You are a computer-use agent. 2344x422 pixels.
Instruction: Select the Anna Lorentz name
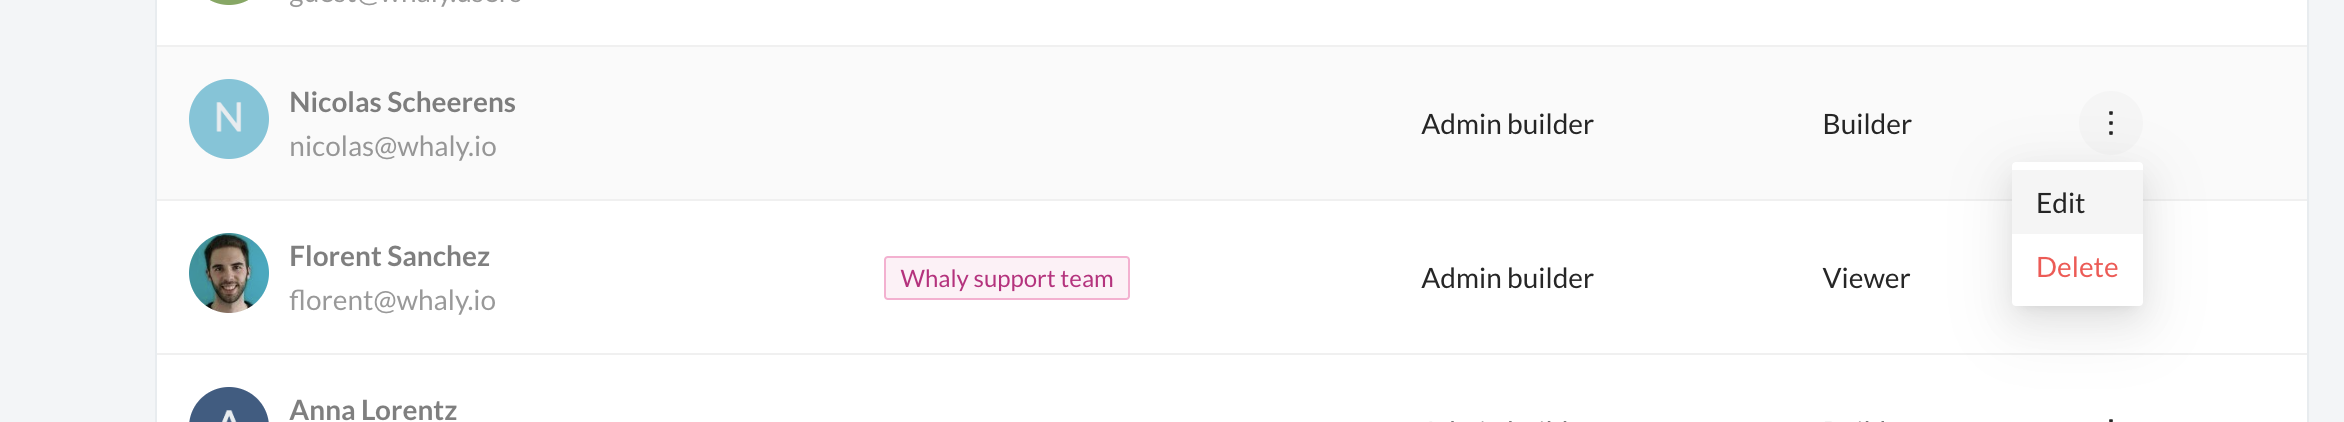click(373, 410)
